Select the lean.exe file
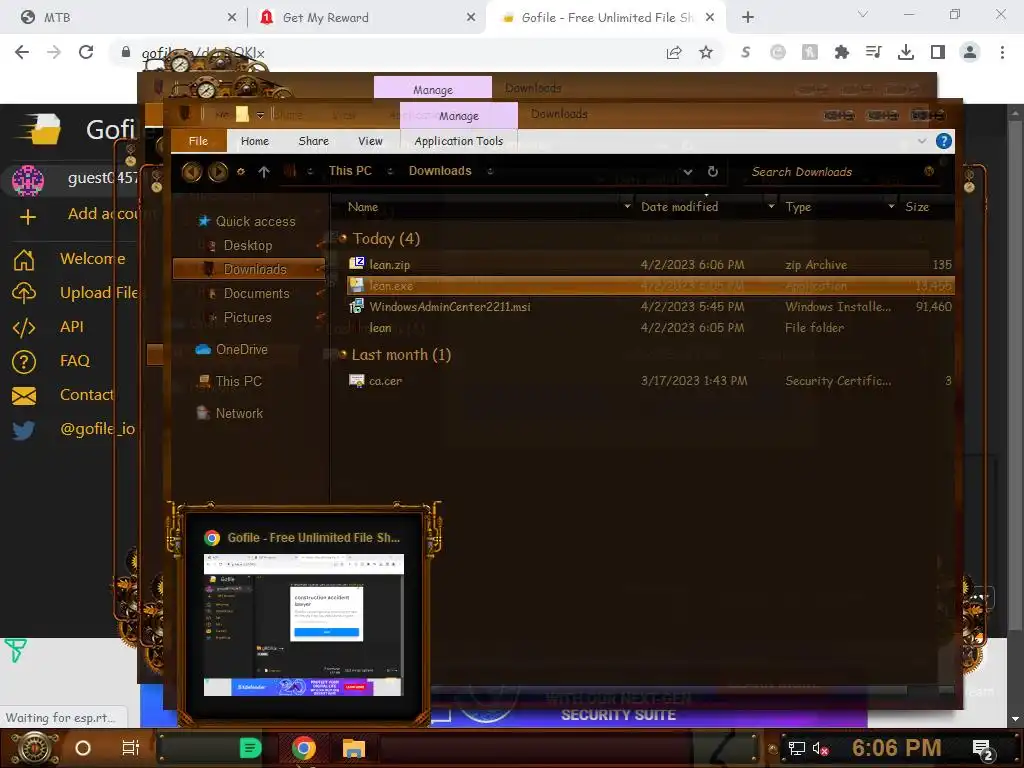The width and height of the screenshot is (1024, 768). coord(650,285)
